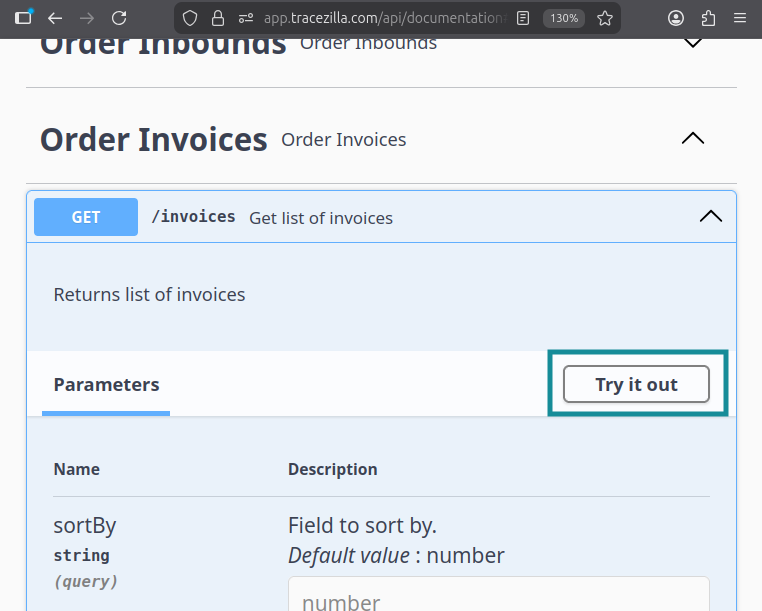Image resolution: width=762 pixels, height=611 pixels.
Task: Open the Firefox hamburger application menu
Action: coord(740,18)
